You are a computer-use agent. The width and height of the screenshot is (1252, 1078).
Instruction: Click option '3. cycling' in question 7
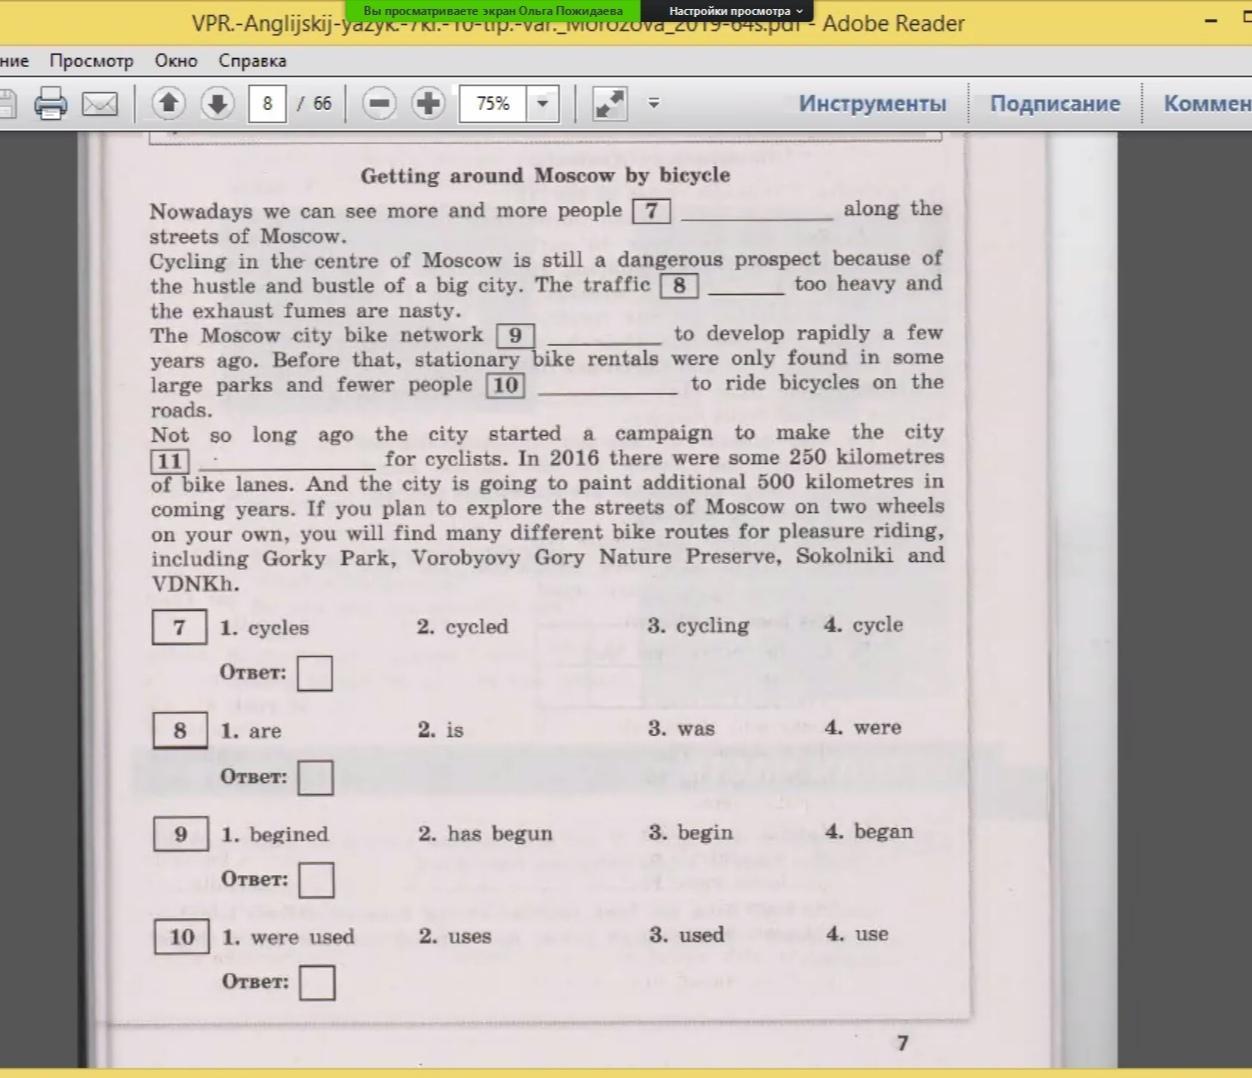tap(698, 626)
